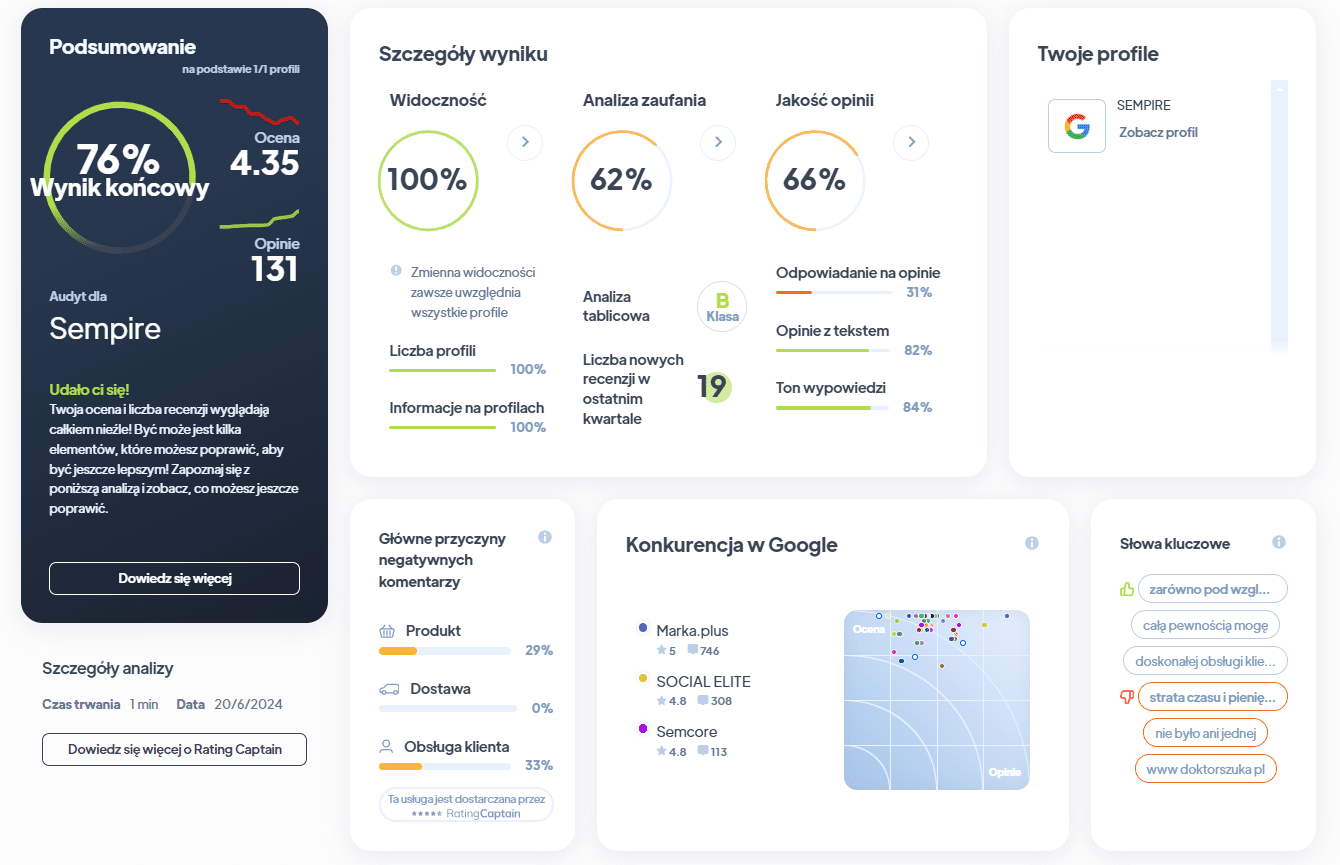Click info icon beside Główne przyczyny negatywnych komentarzy

point(545,537)
